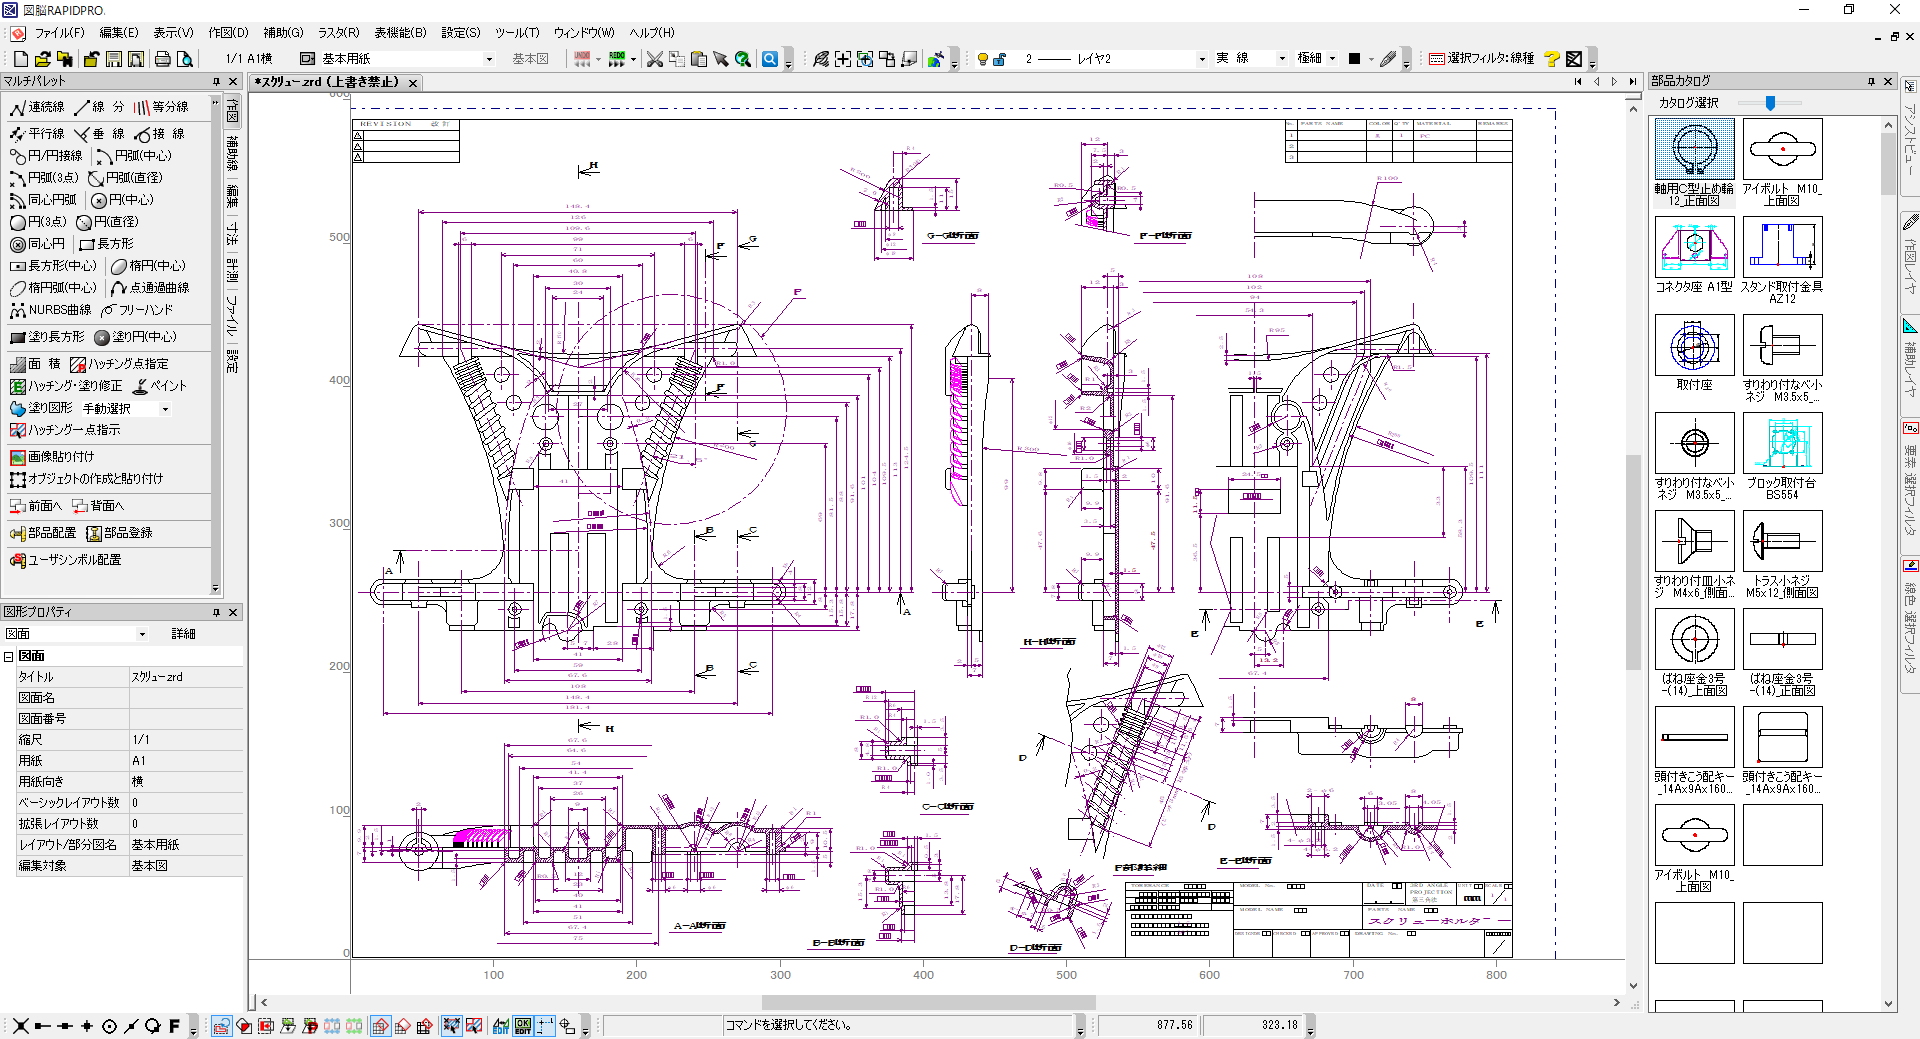Open the 作図(D) menu

coord(228,32)
